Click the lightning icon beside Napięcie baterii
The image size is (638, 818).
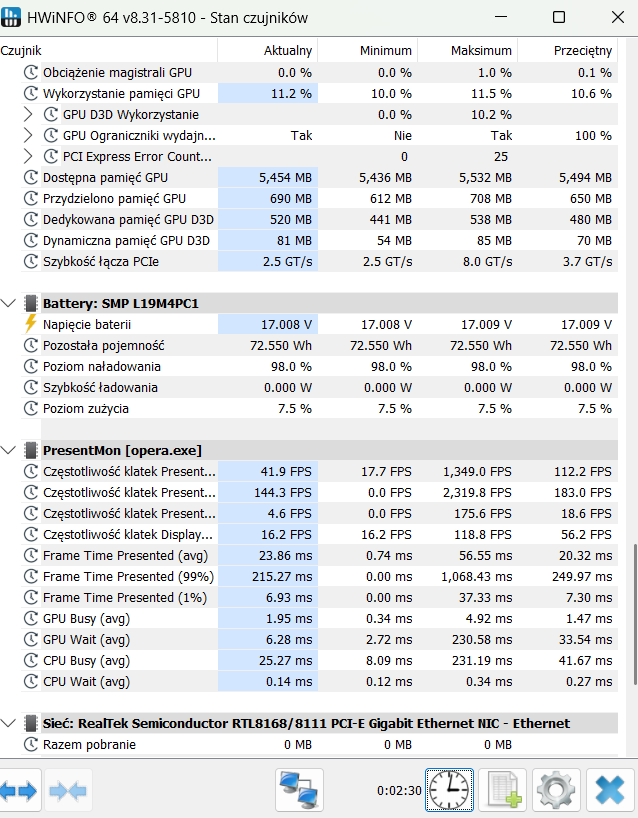click(x=31, y=324)
